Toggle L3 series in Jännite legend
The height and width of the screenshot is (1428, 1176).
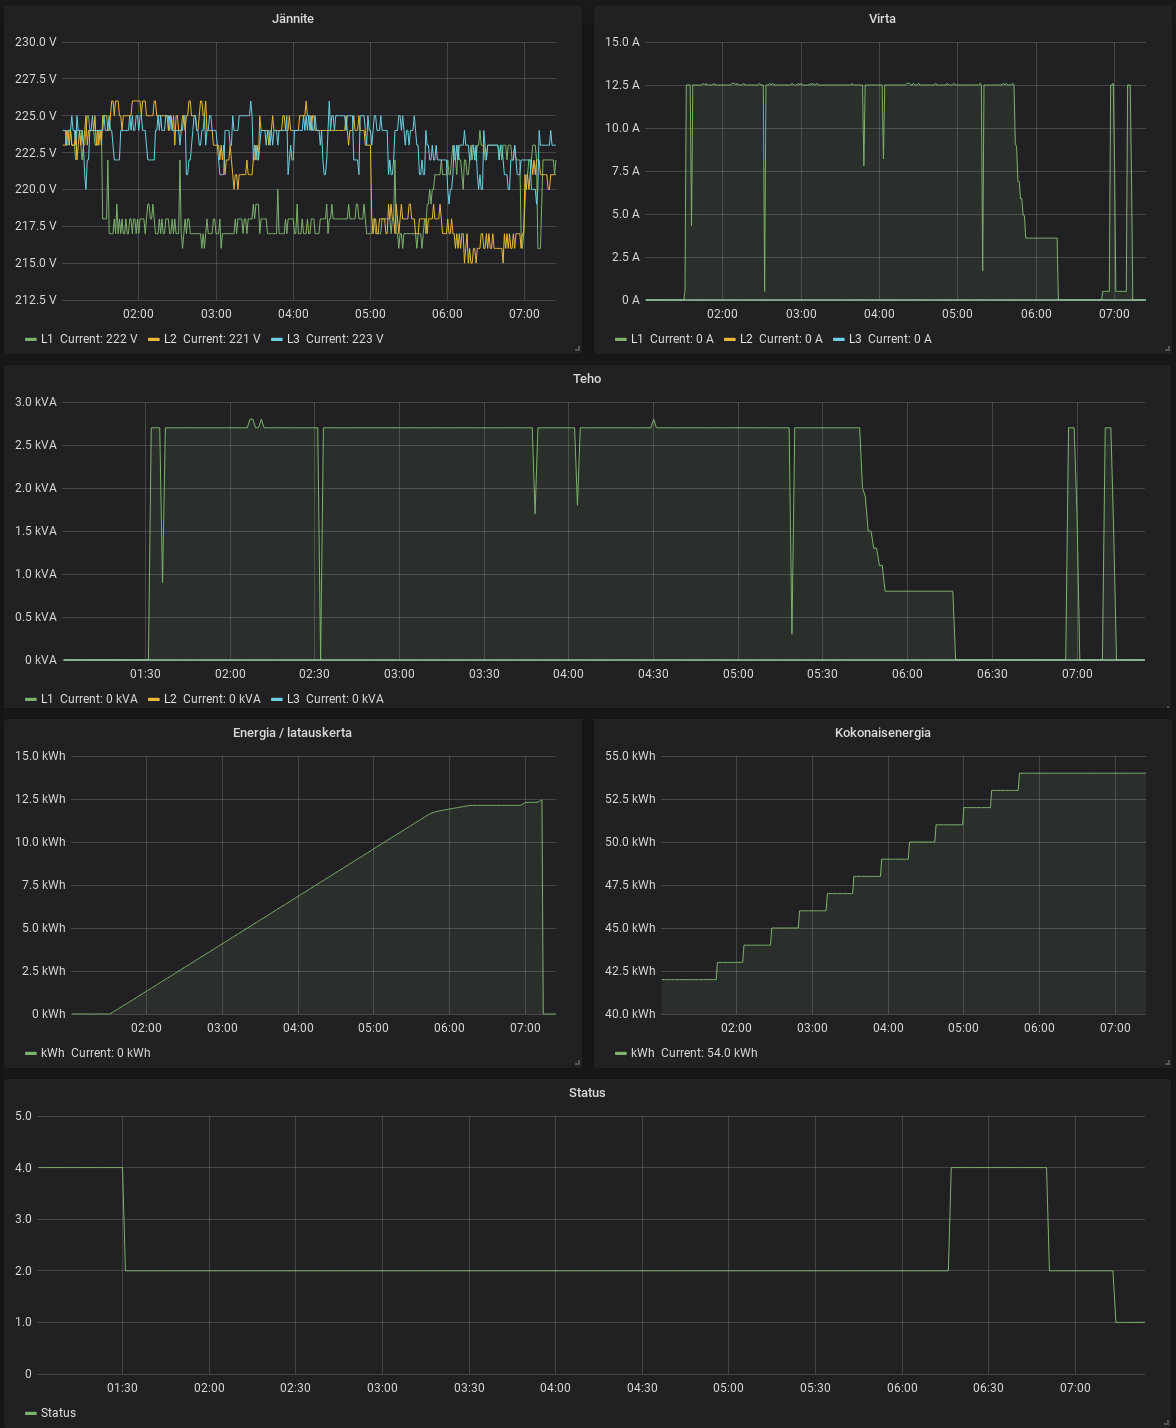point(292,339)
